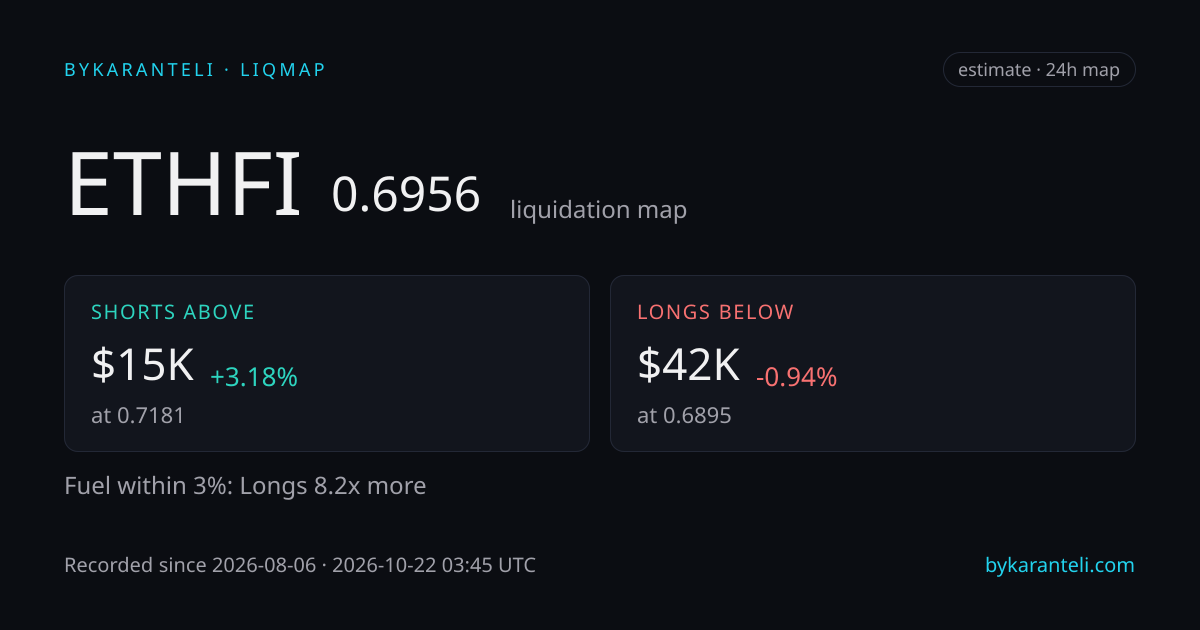Open the Shorts Above card
1200x630 pixels.
tap(327, 363)
